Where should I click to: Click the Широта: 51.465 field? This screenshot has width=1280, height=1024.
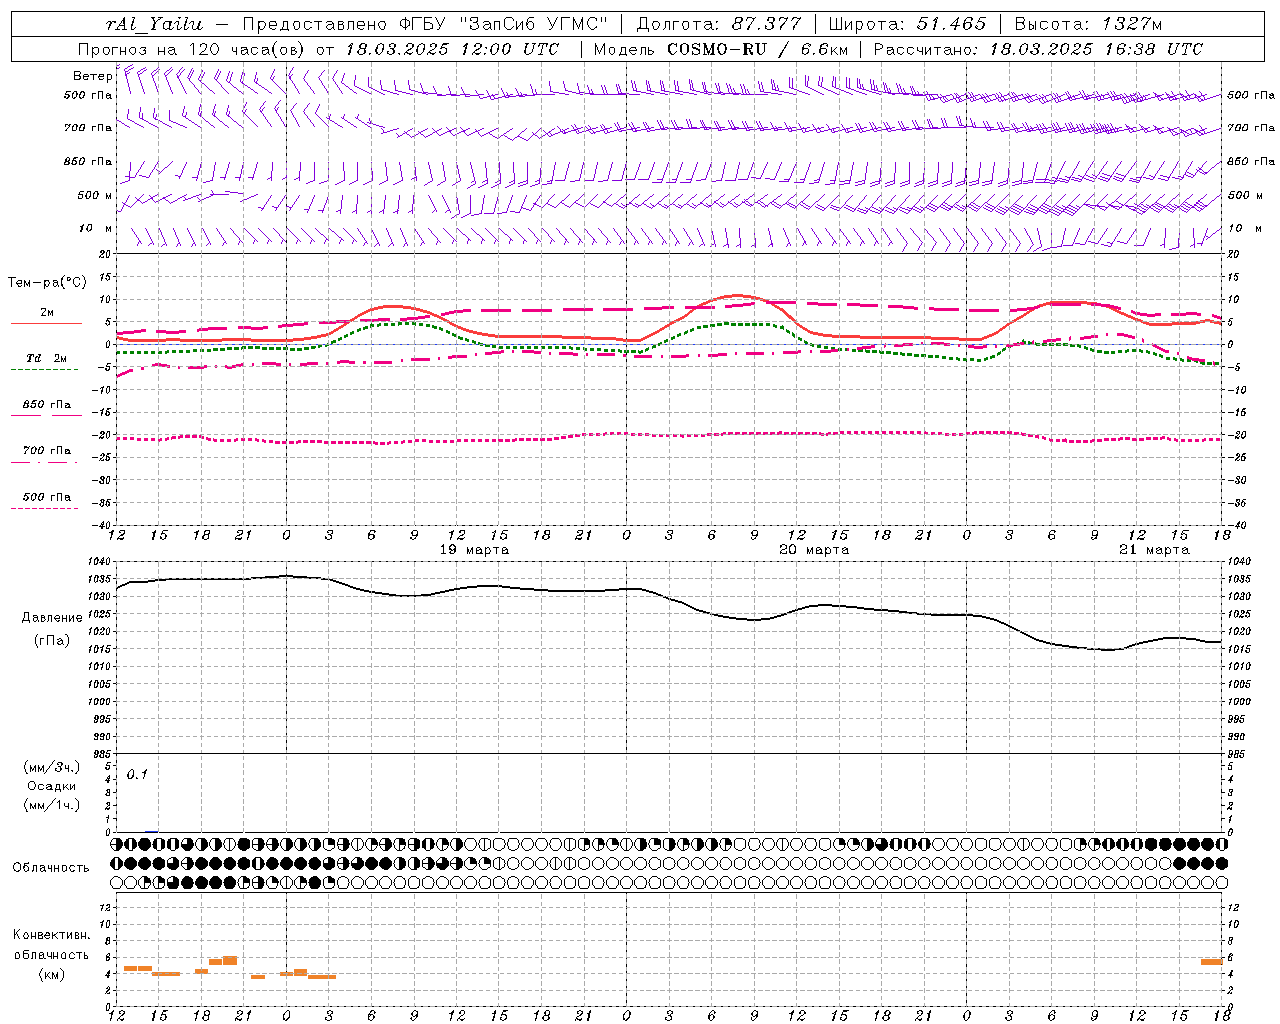(908, 24)
